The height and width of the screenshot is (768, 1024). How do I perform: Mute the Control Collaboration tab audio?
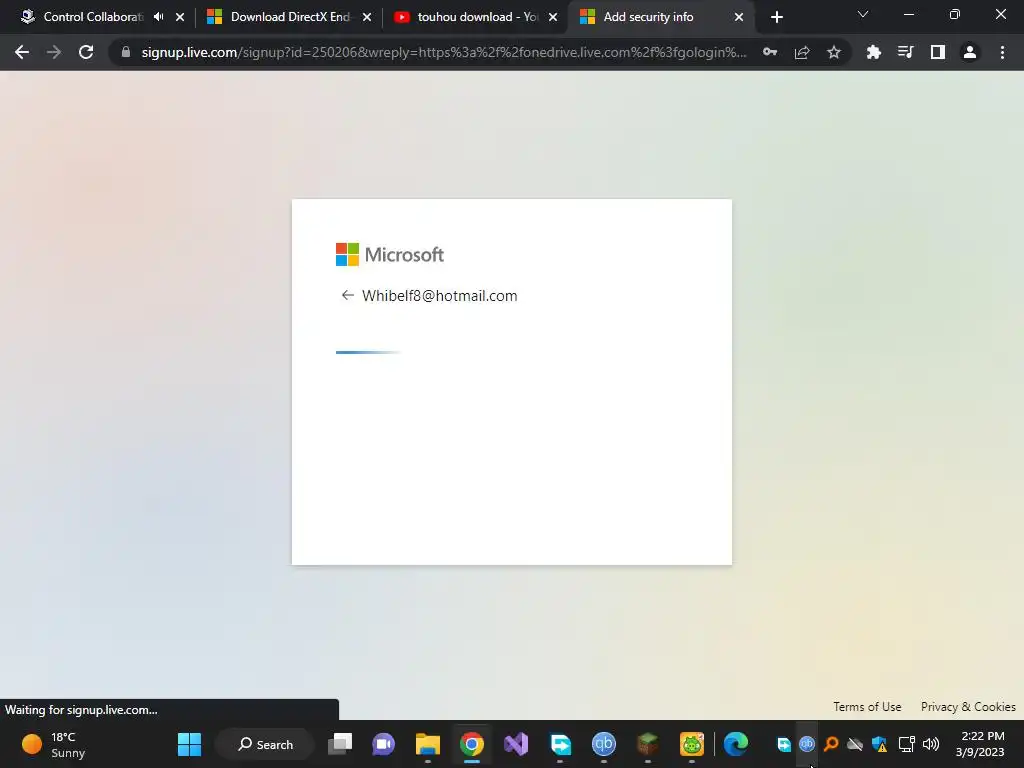click(x=159, y=17)
